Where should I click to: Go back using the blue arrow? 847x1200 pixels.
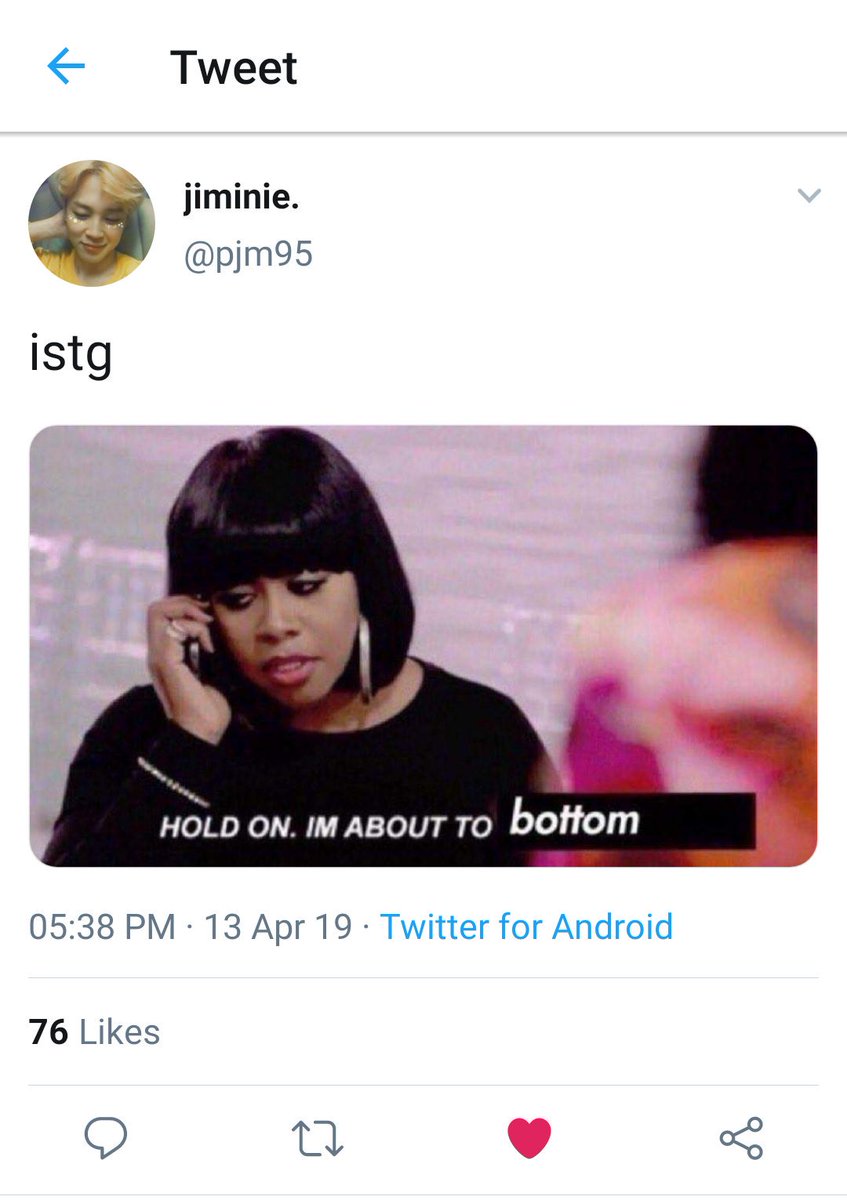[66, 68]
